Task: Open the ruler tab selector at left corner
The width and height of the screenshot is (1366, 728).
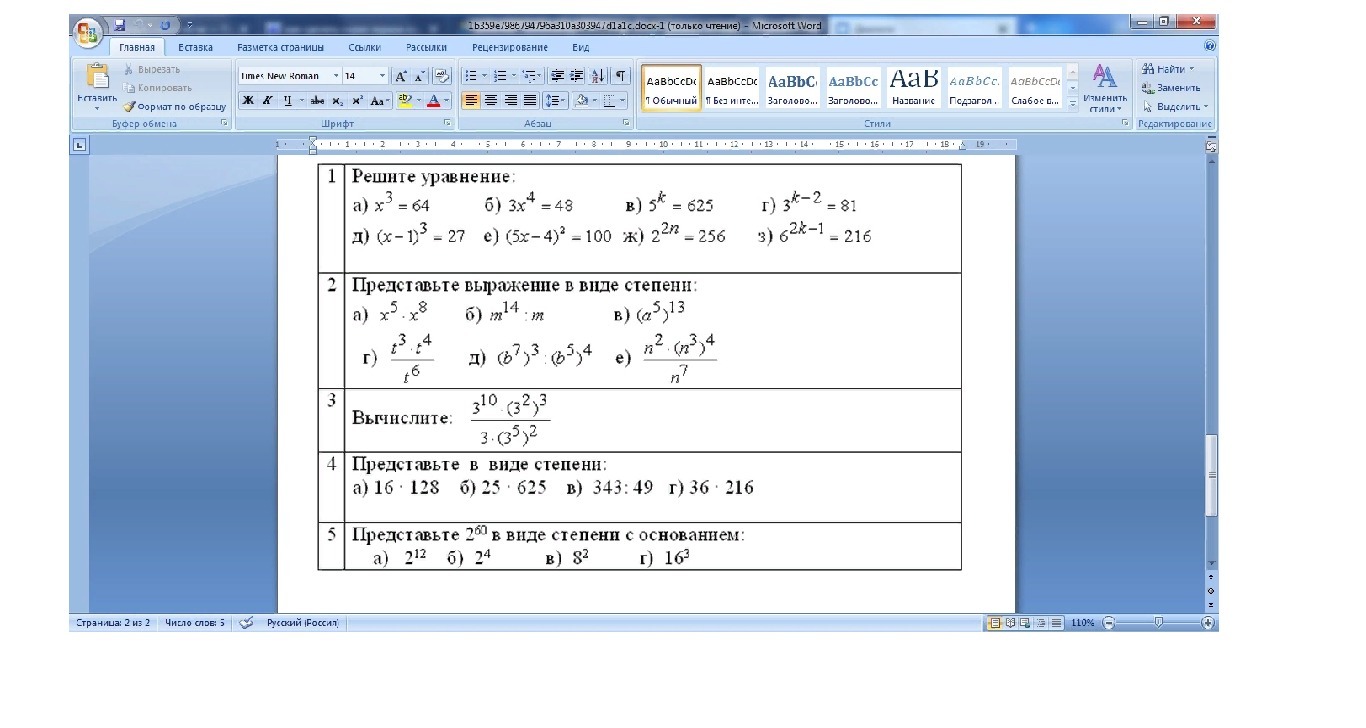Action: click(x=80, y=145)
